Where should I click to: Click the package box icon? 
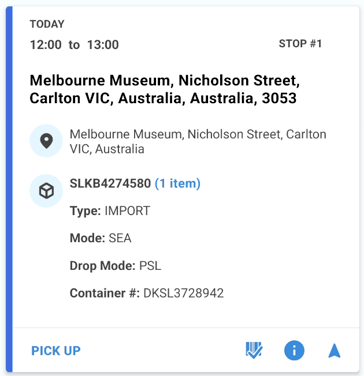tap(46, 191)
